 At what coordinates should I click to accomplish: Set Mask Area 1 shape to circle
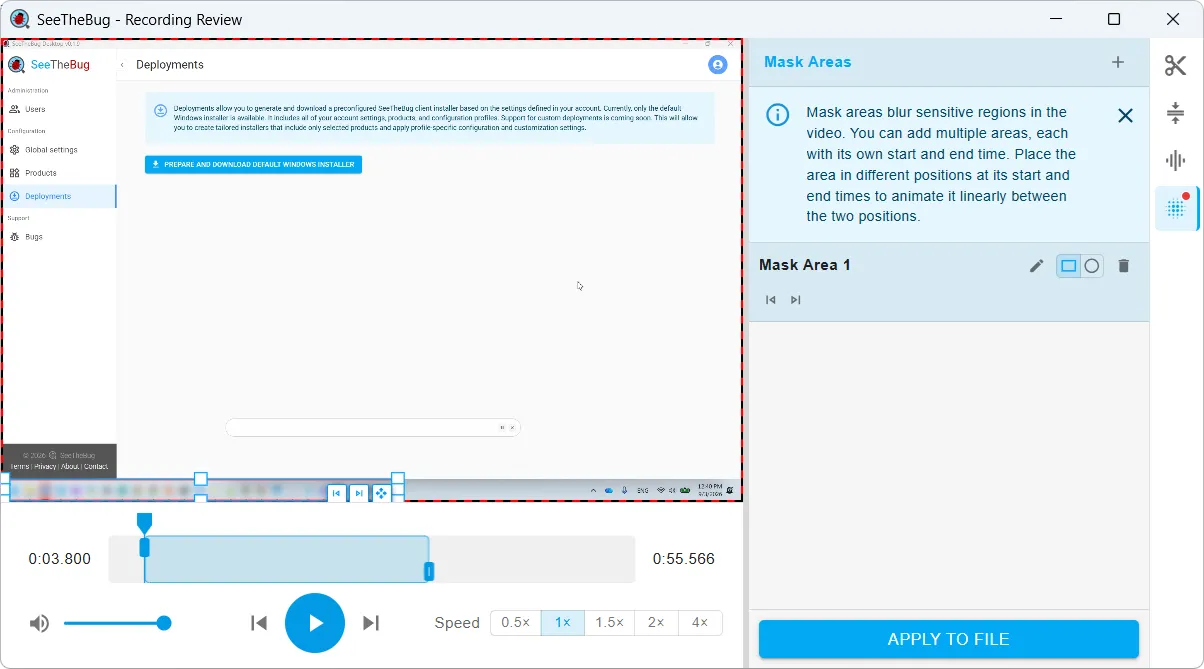(1092, 266)
